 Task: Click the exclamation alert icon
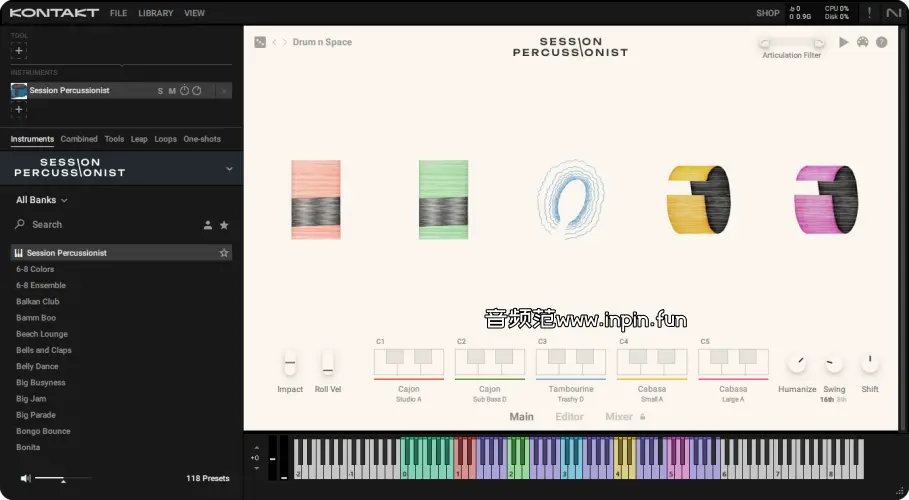869,13
